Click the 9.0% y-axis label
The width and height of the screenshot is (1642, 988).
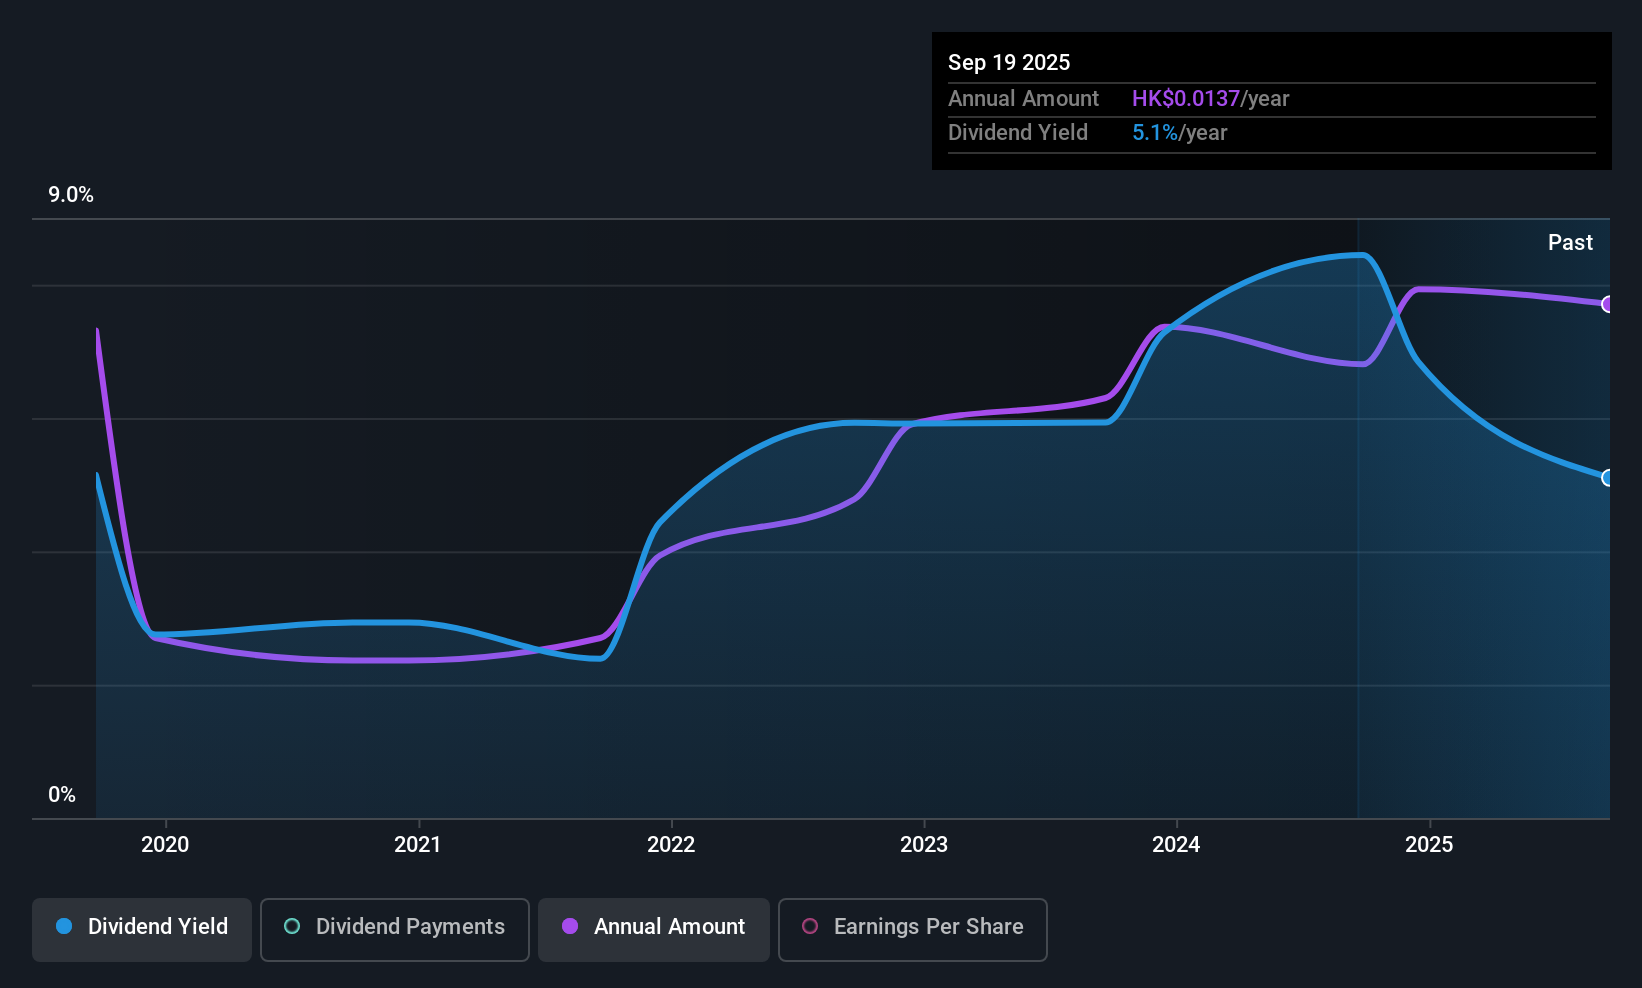point(71,195)
